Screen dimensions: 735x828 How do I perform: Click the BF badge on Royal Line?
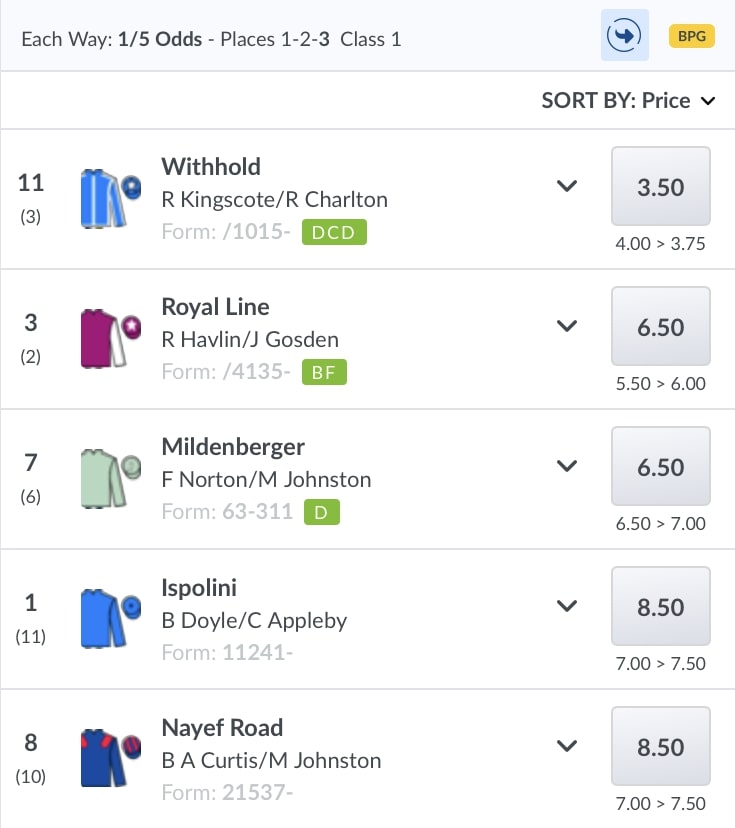coord(324,373)
